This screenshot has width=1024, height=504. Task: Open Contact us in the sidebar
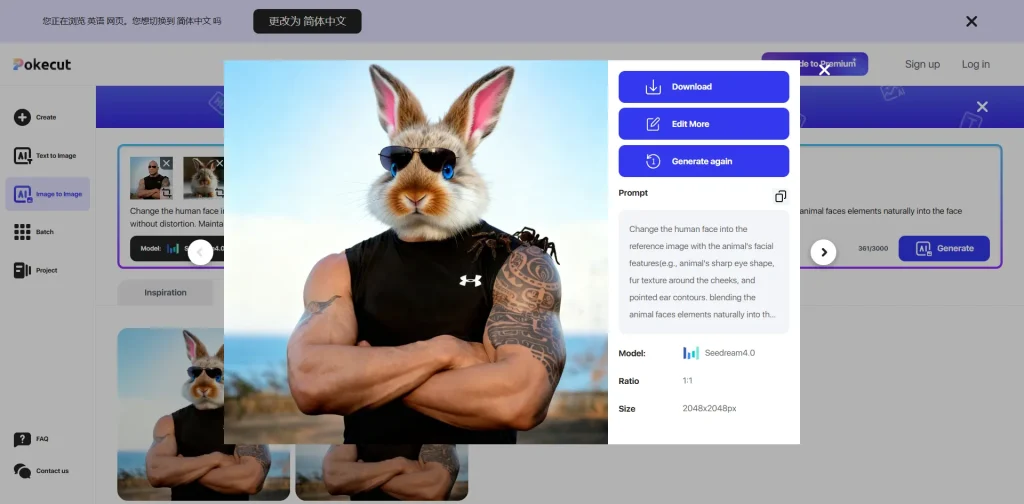41,471
